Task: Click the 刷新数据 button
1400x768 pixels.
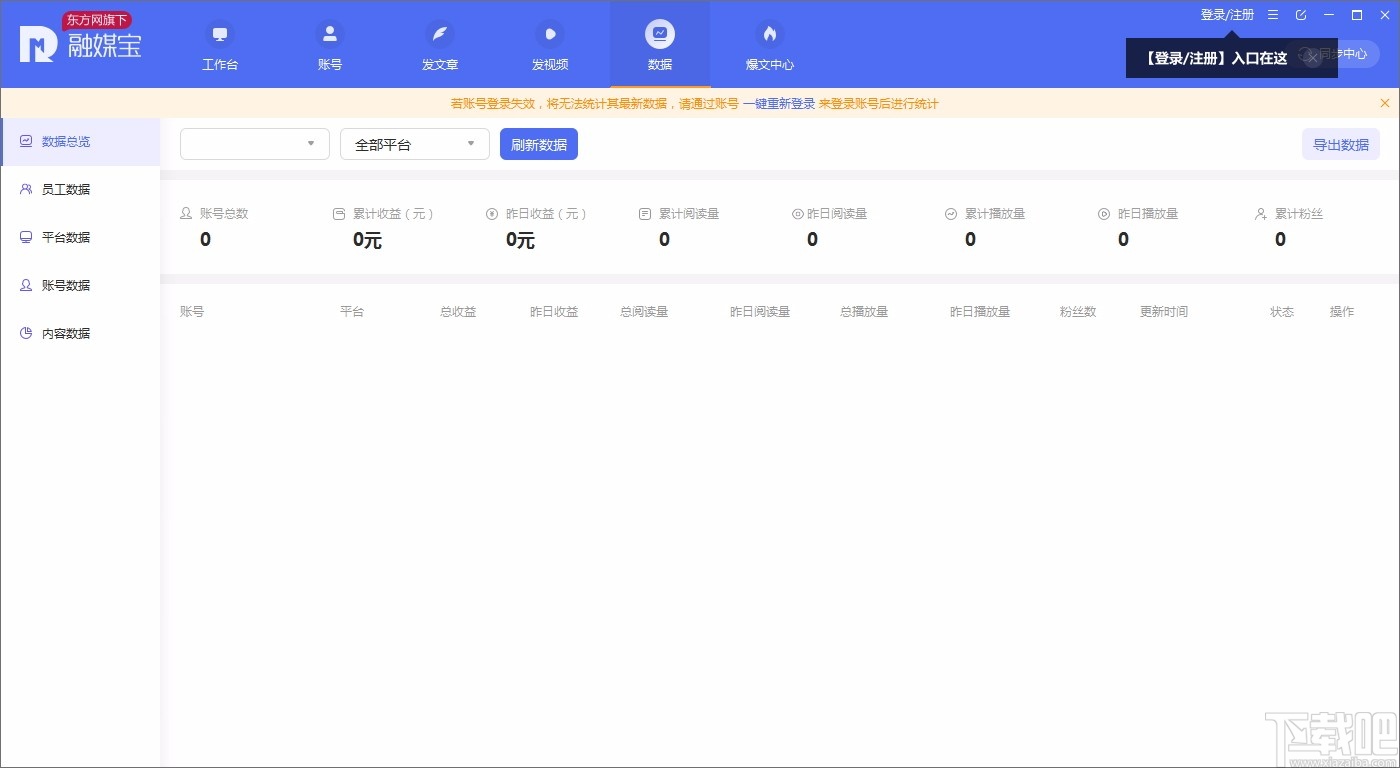Action: pos(539,144)
